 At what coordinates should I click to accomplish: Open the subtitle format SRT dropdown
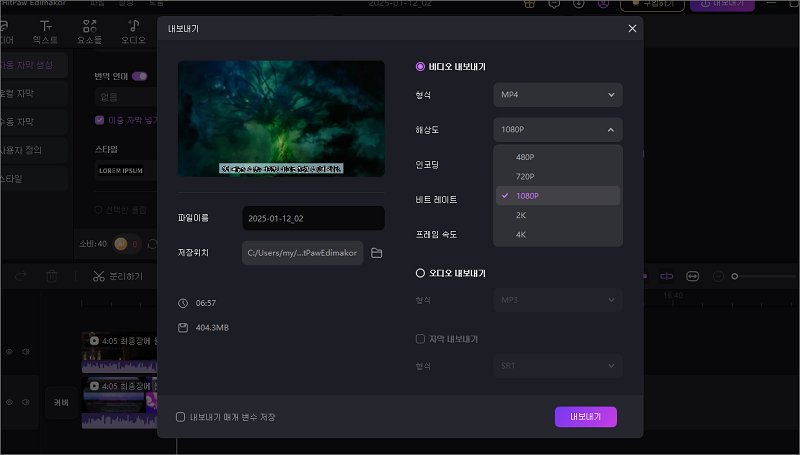point(558,366)
